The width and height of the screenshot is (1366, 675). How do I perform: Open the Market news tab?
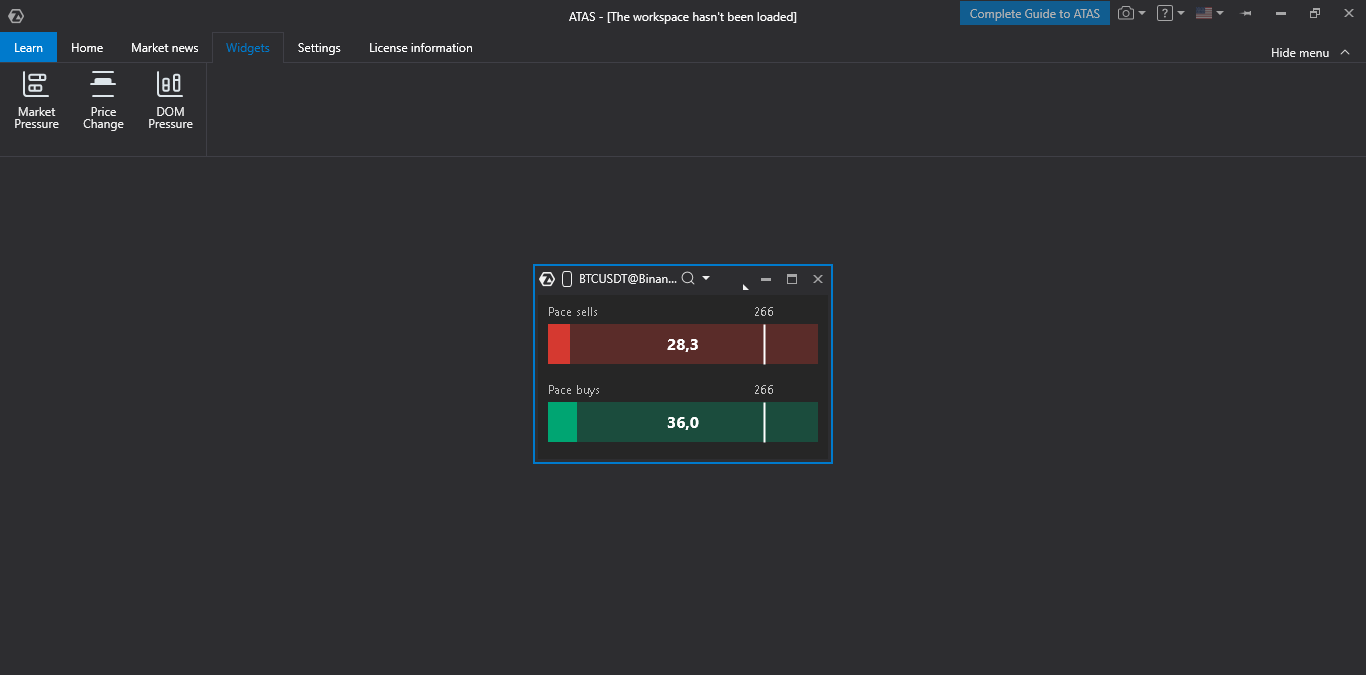(x=165, y=47)
